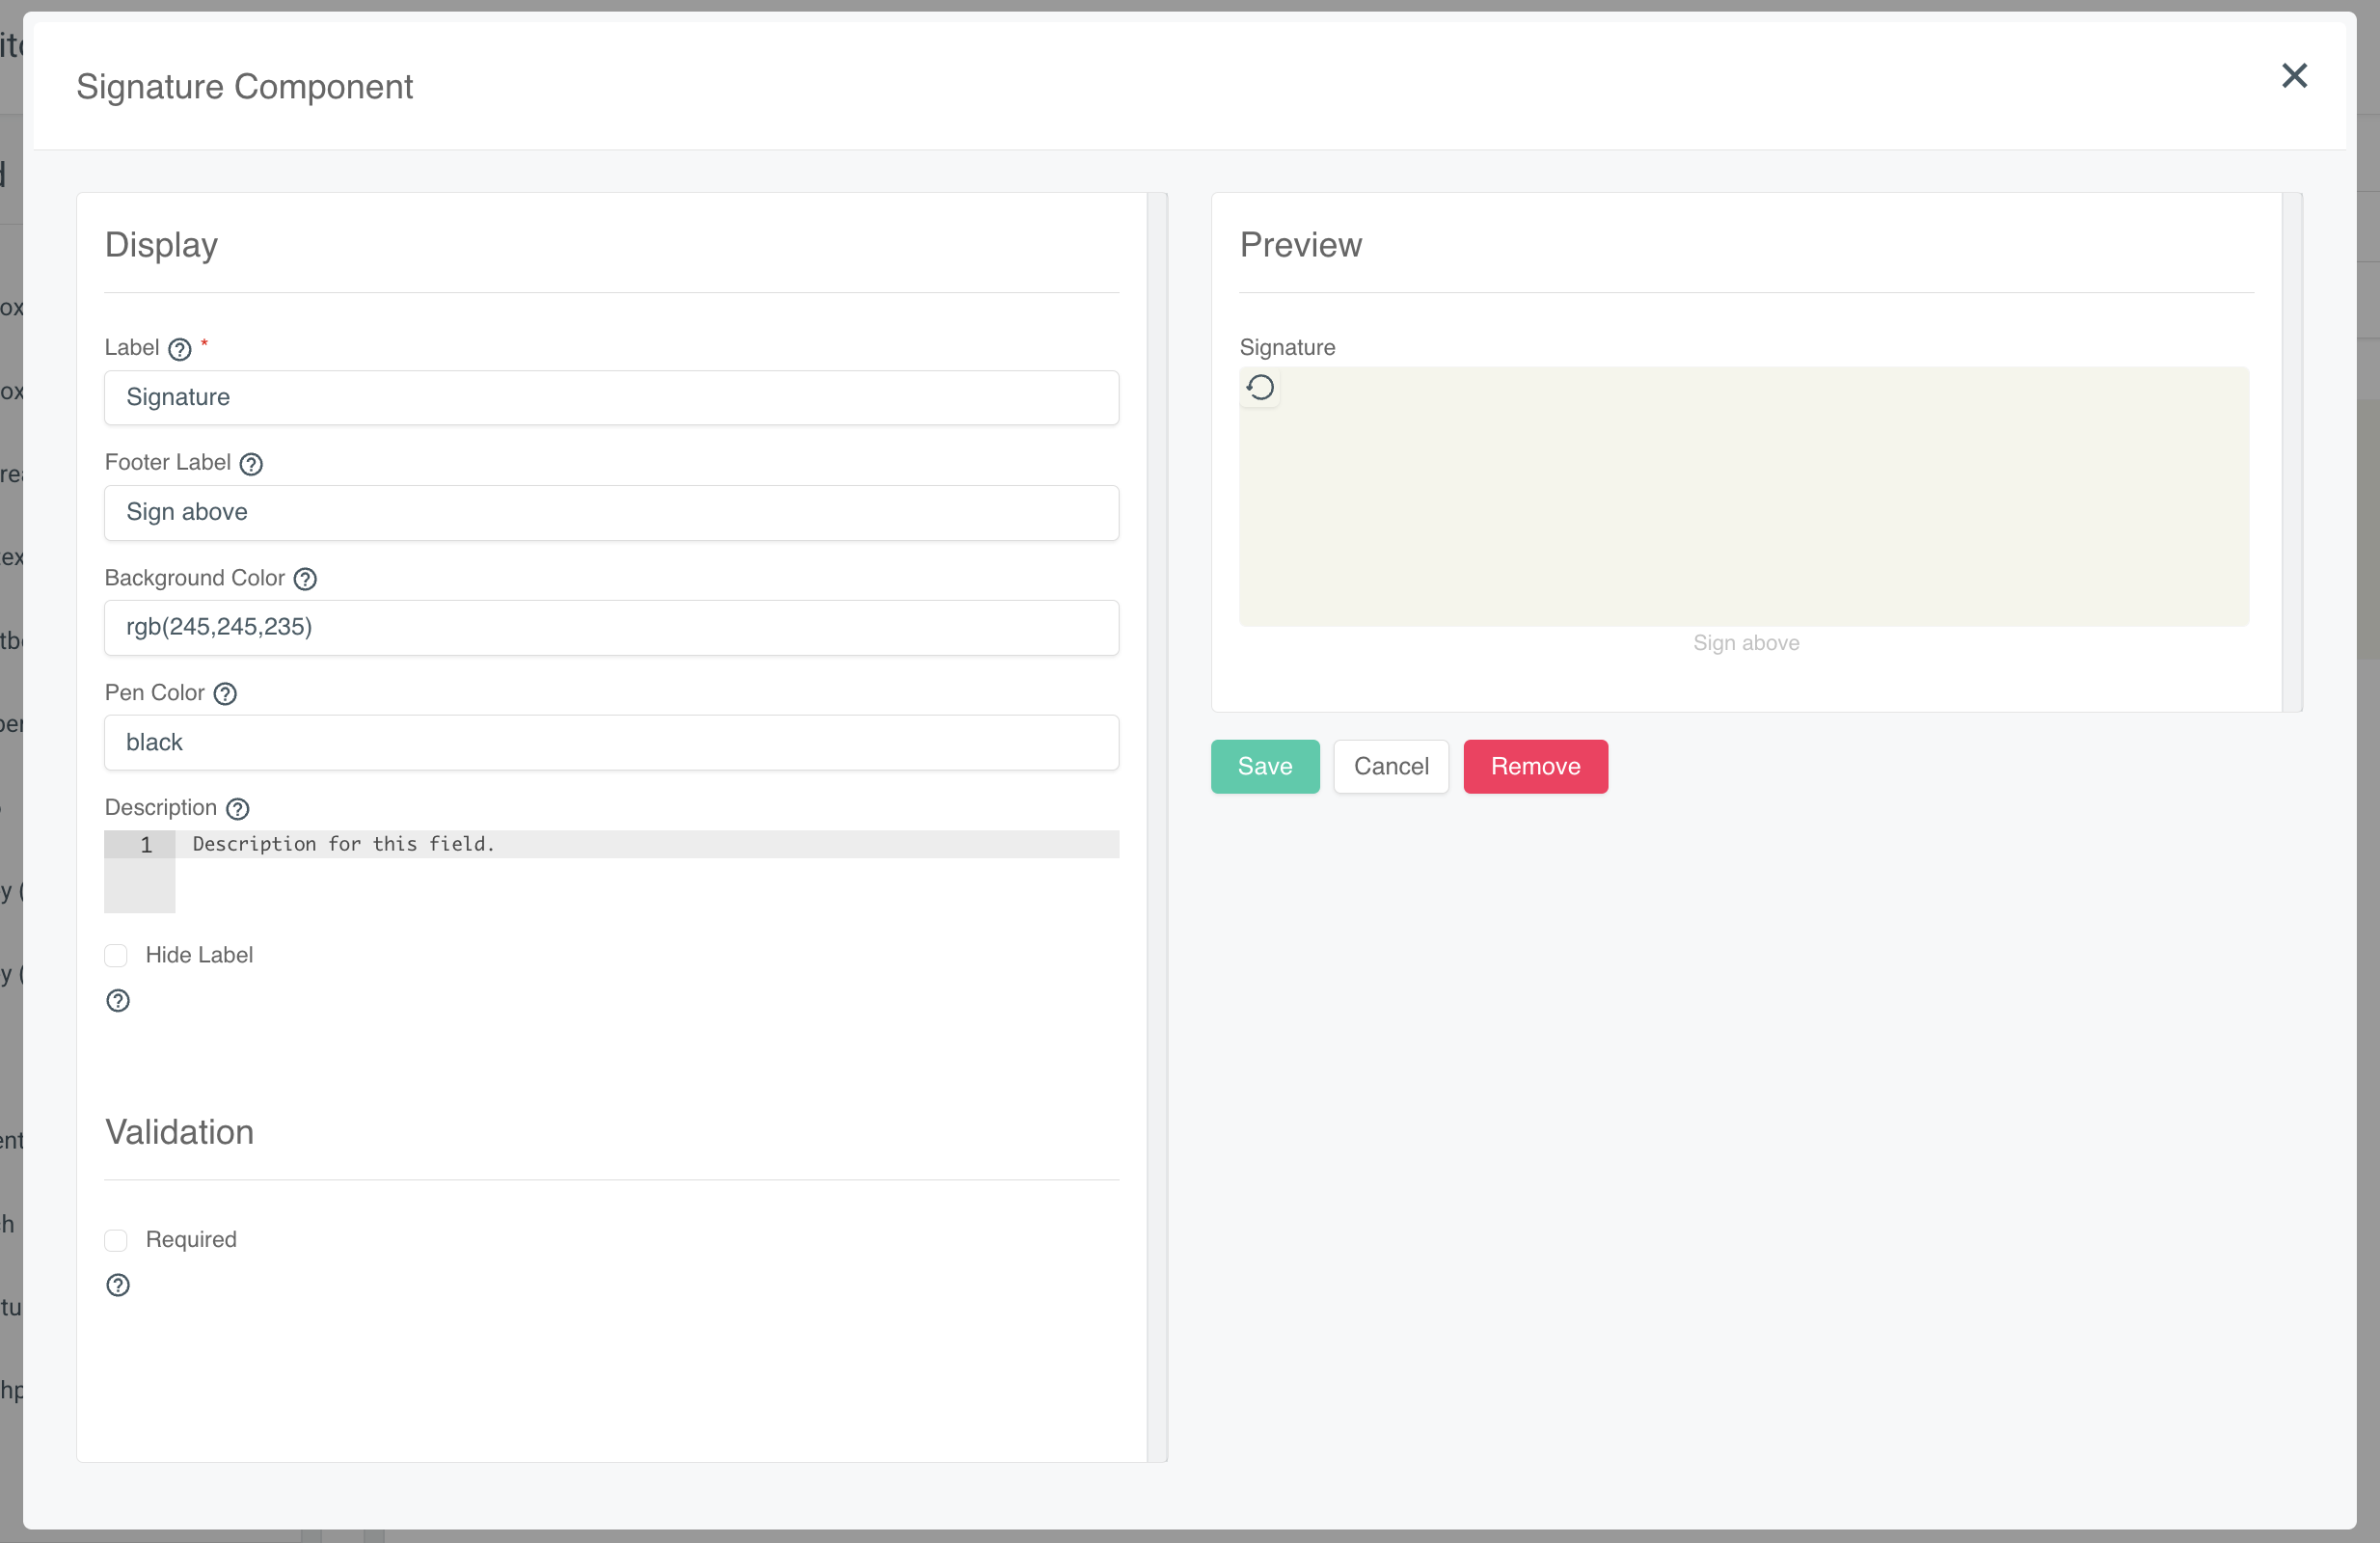Check the Required validation checkbox
This screenshot has height=1543, width=2380.
tap(116, 1240)
